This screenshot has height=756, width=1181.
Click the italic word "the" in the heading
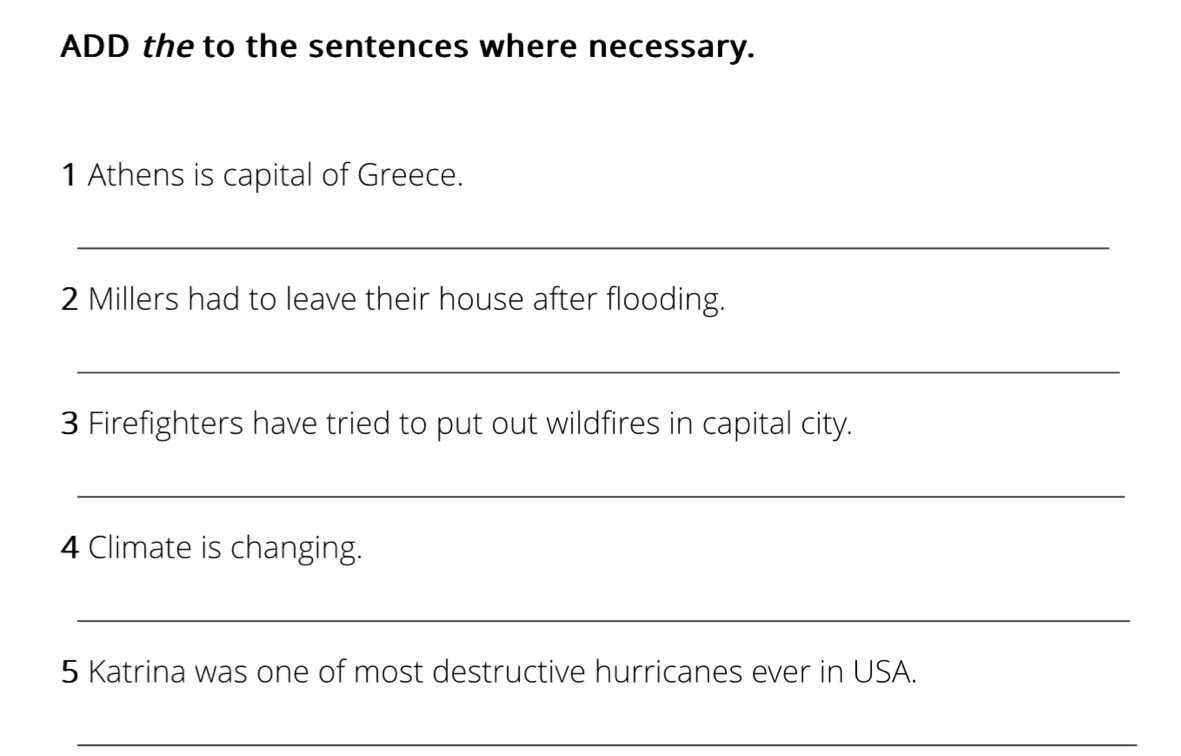168,46
